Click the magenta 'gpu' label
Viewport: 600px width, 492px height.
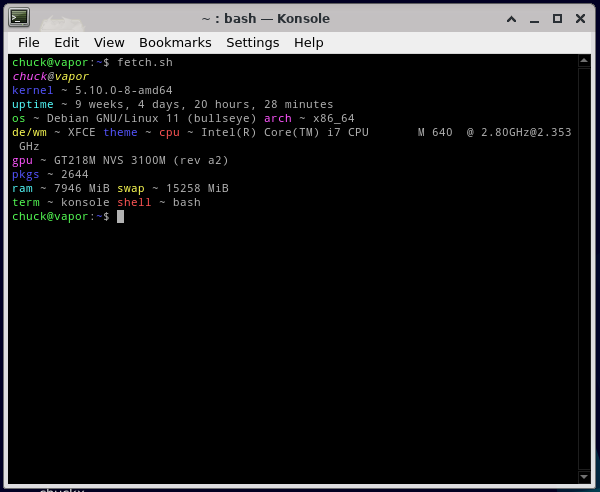point(23,160)
